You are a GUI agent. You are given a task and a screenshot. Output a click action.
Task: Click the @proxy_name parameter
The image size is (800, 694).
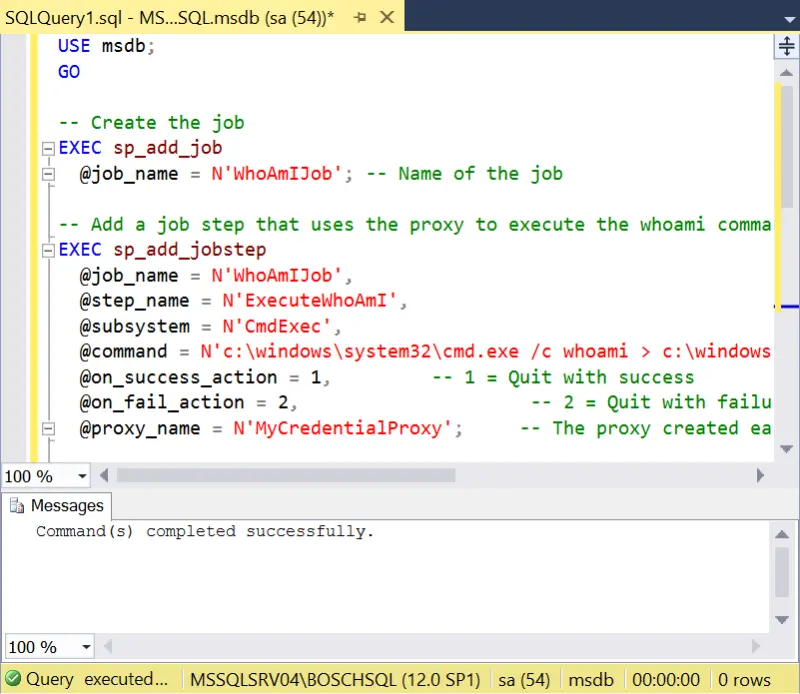tap(140, 429)
